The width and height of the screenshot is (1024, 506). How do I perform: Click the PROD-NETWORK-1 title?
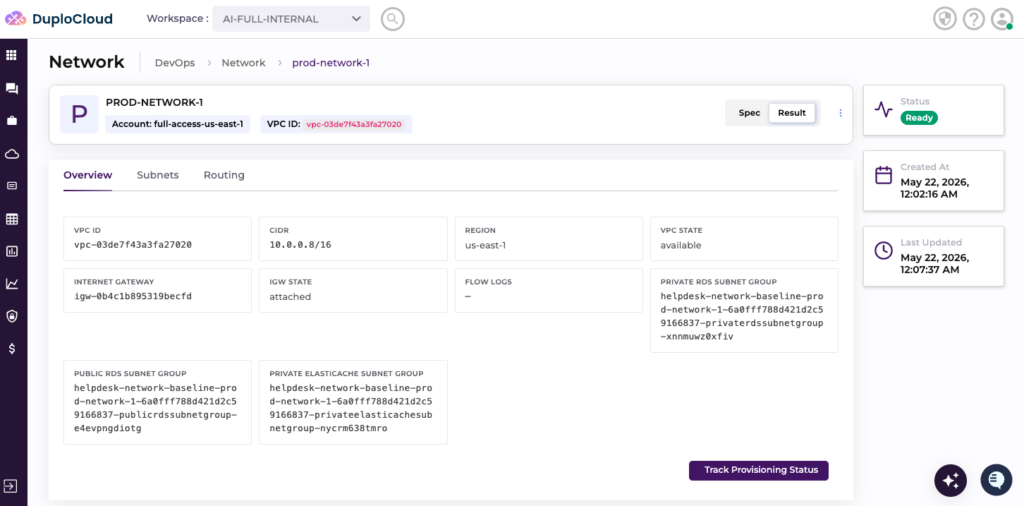pyautogui.click(x=154, y=103)
